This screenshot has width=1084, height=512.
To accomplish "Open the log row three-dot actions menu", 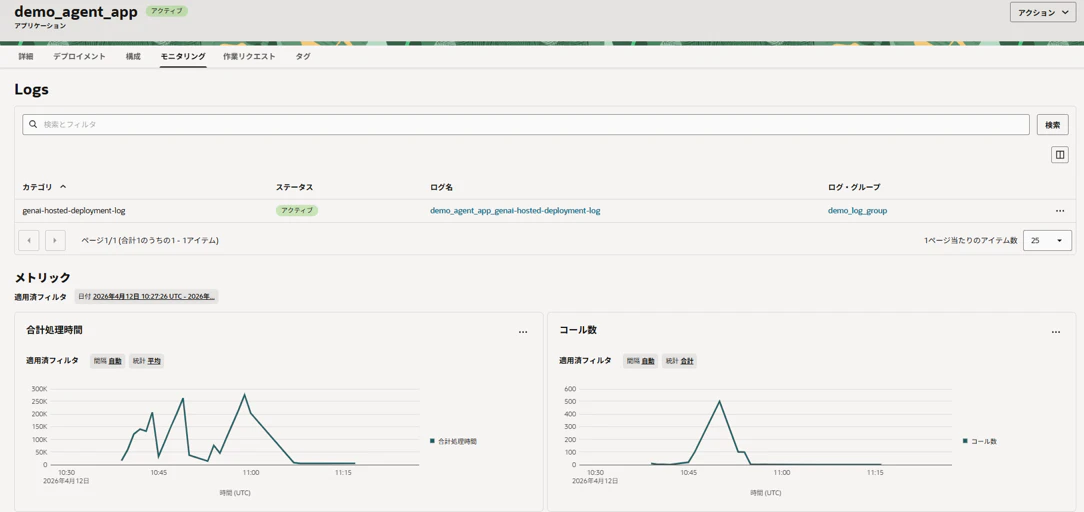I will click(1060, 211).
